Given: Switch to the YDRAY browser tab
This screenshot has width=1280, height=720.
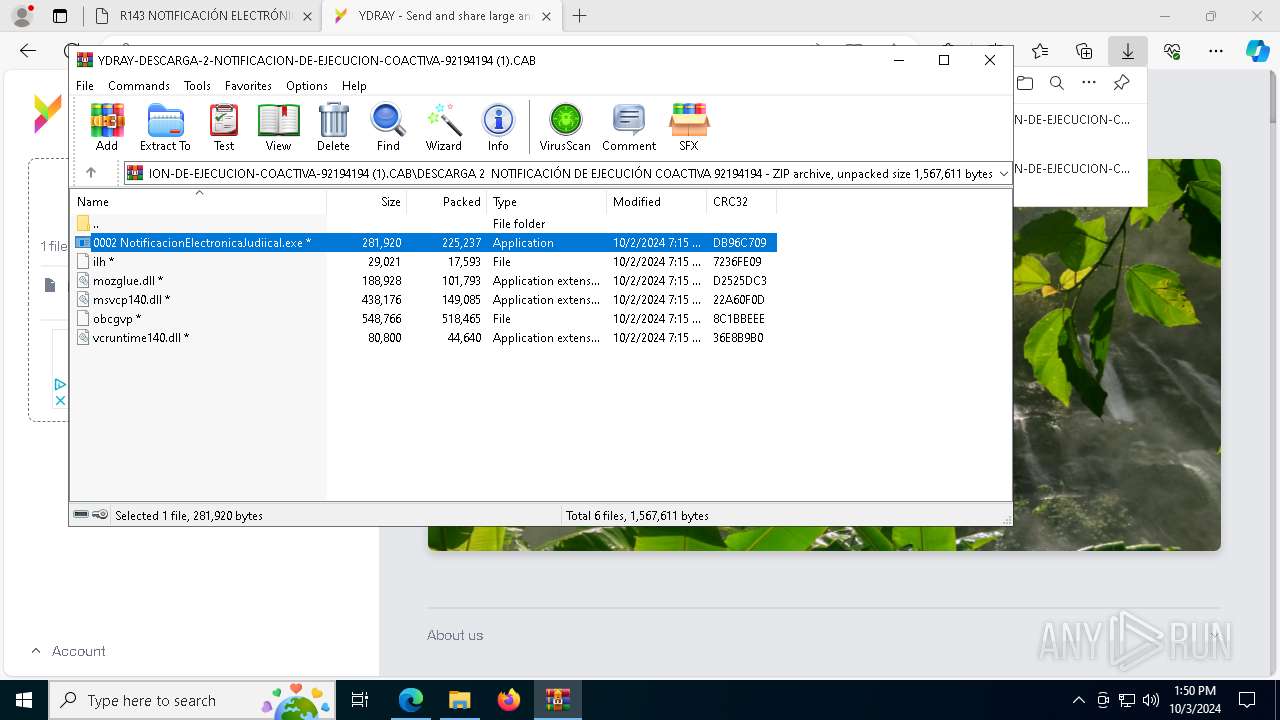Looking at the screenshot, I should click(x=441, y=16).
